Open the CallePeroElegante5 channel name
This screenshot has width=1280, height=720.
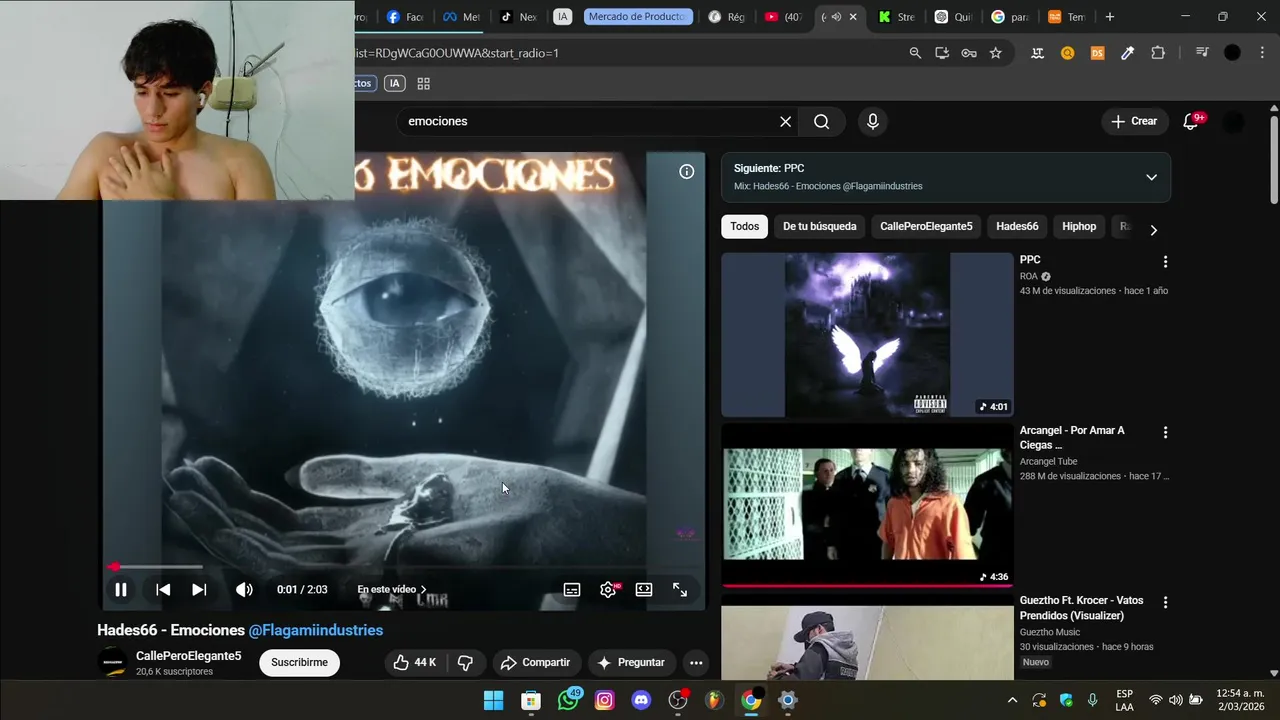[188, 657]
